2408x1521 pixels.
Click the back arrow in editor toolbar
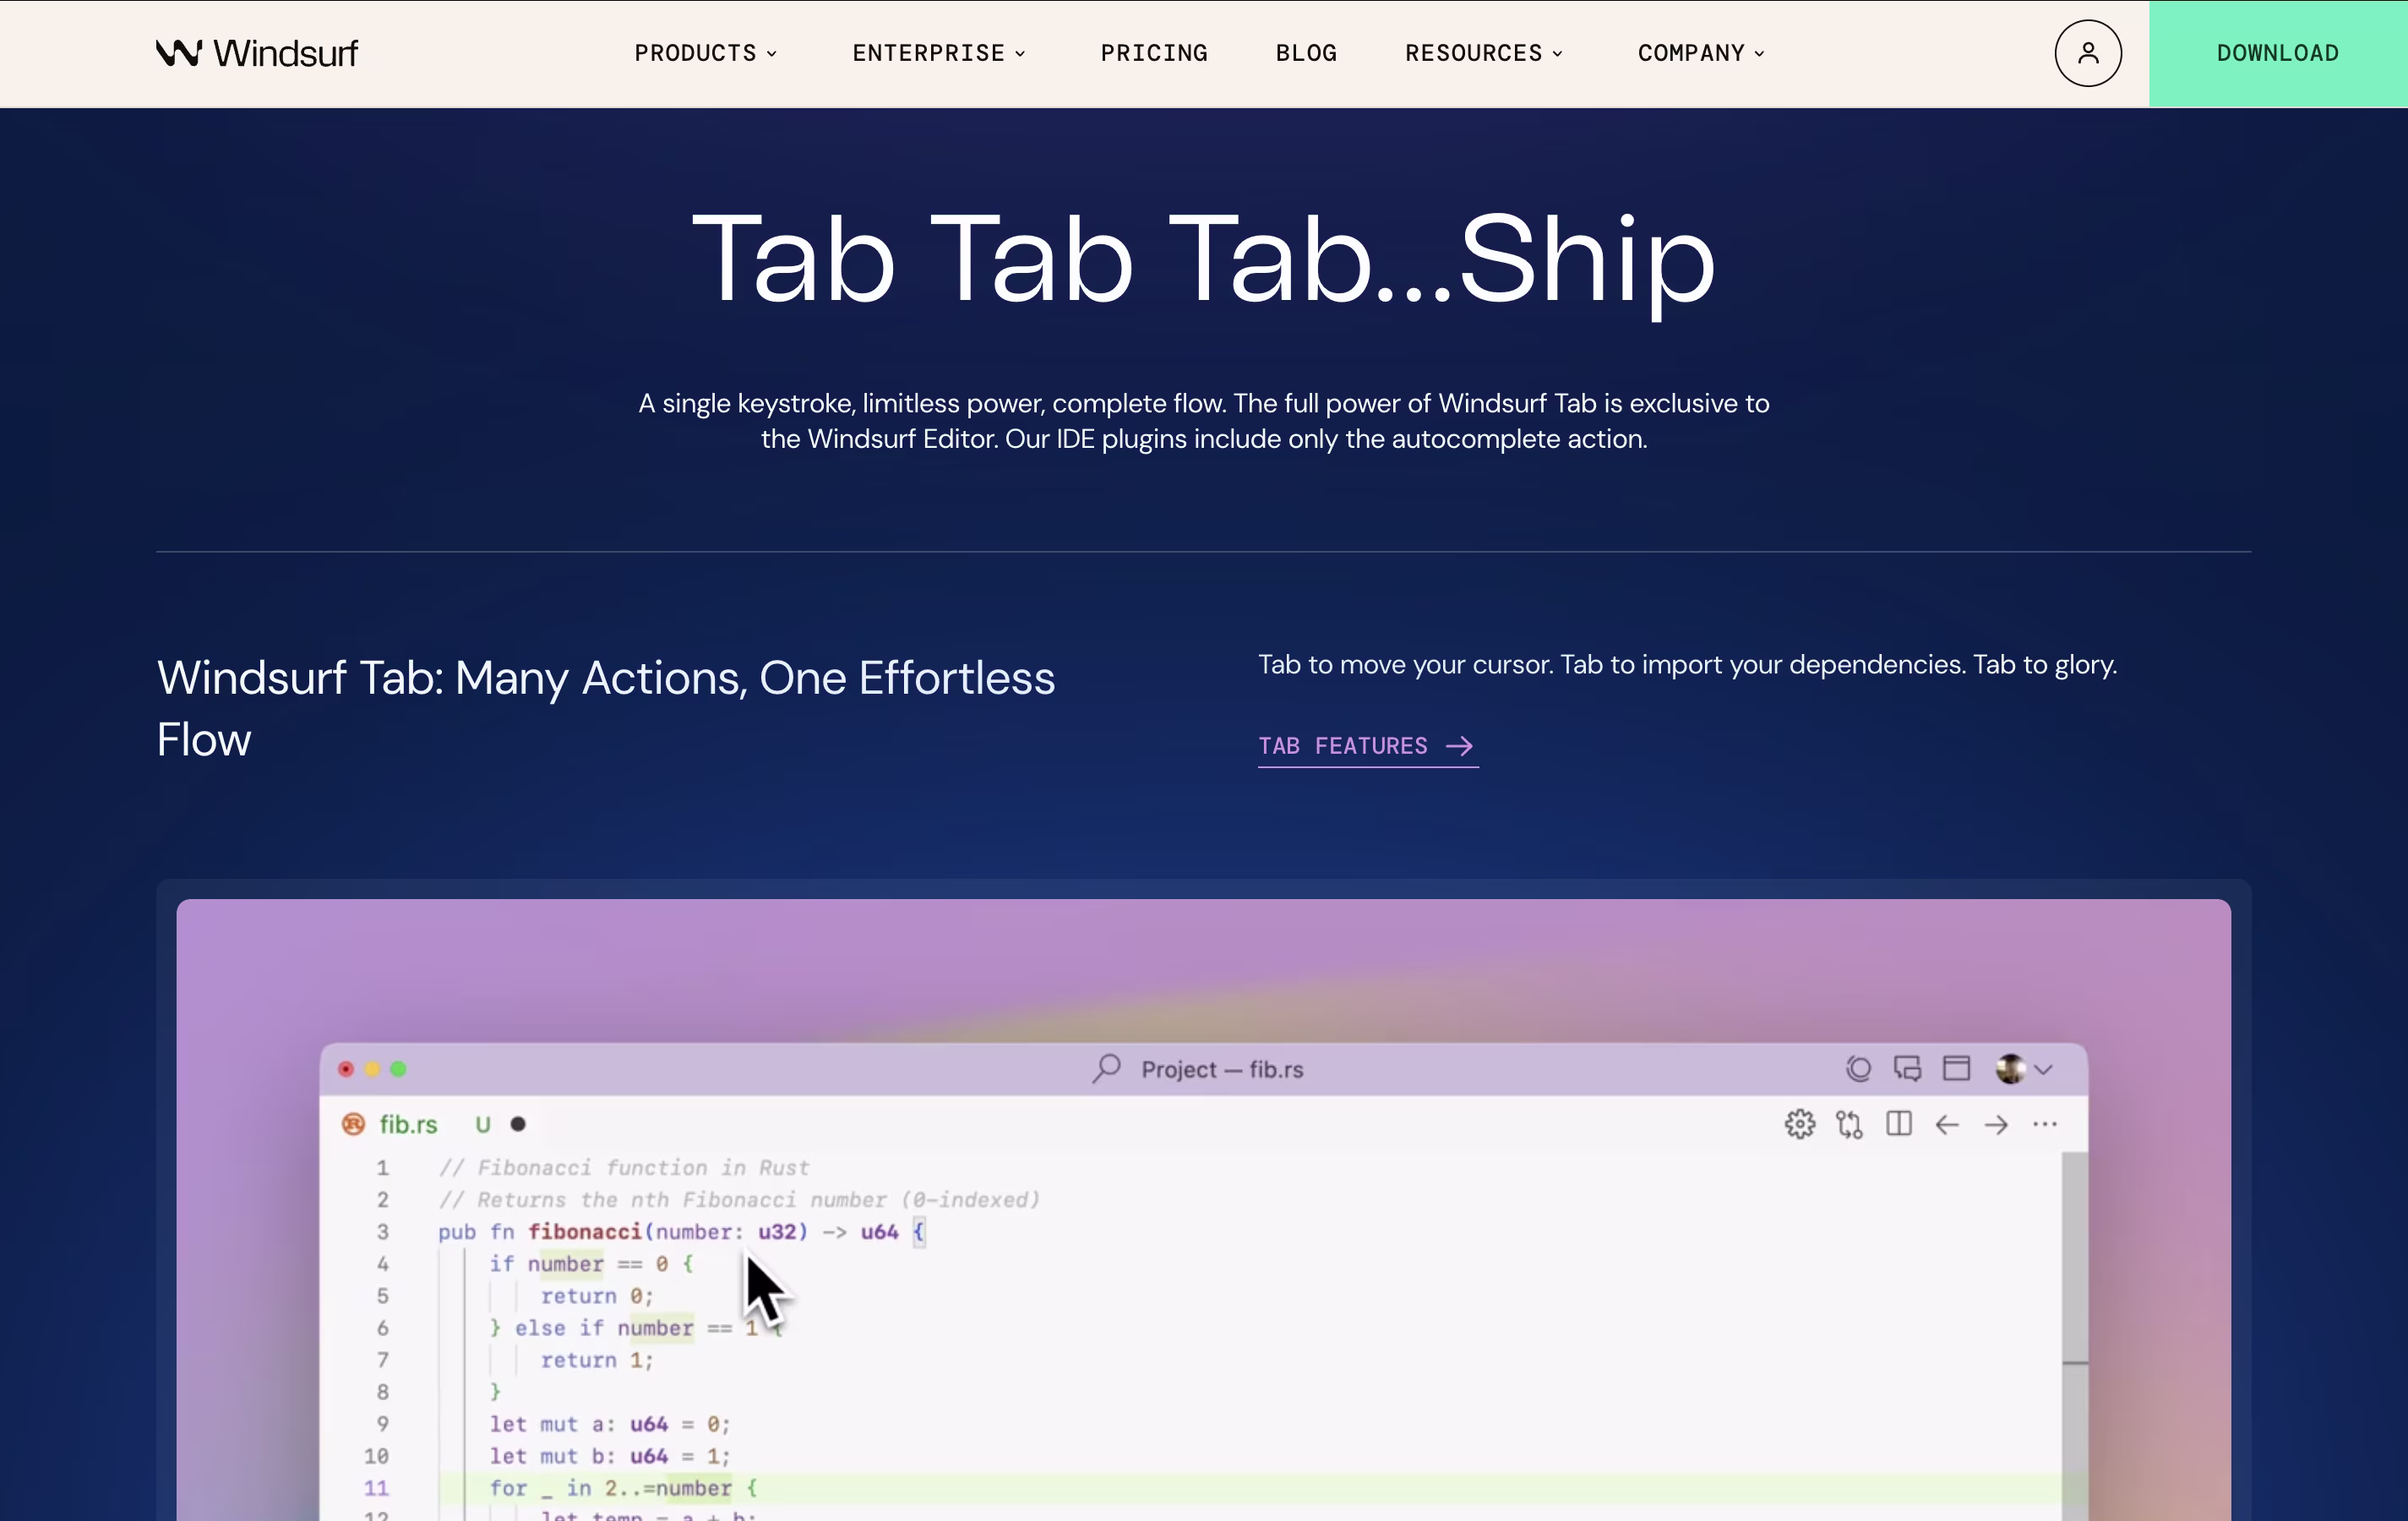(x=1946, y=1124)
